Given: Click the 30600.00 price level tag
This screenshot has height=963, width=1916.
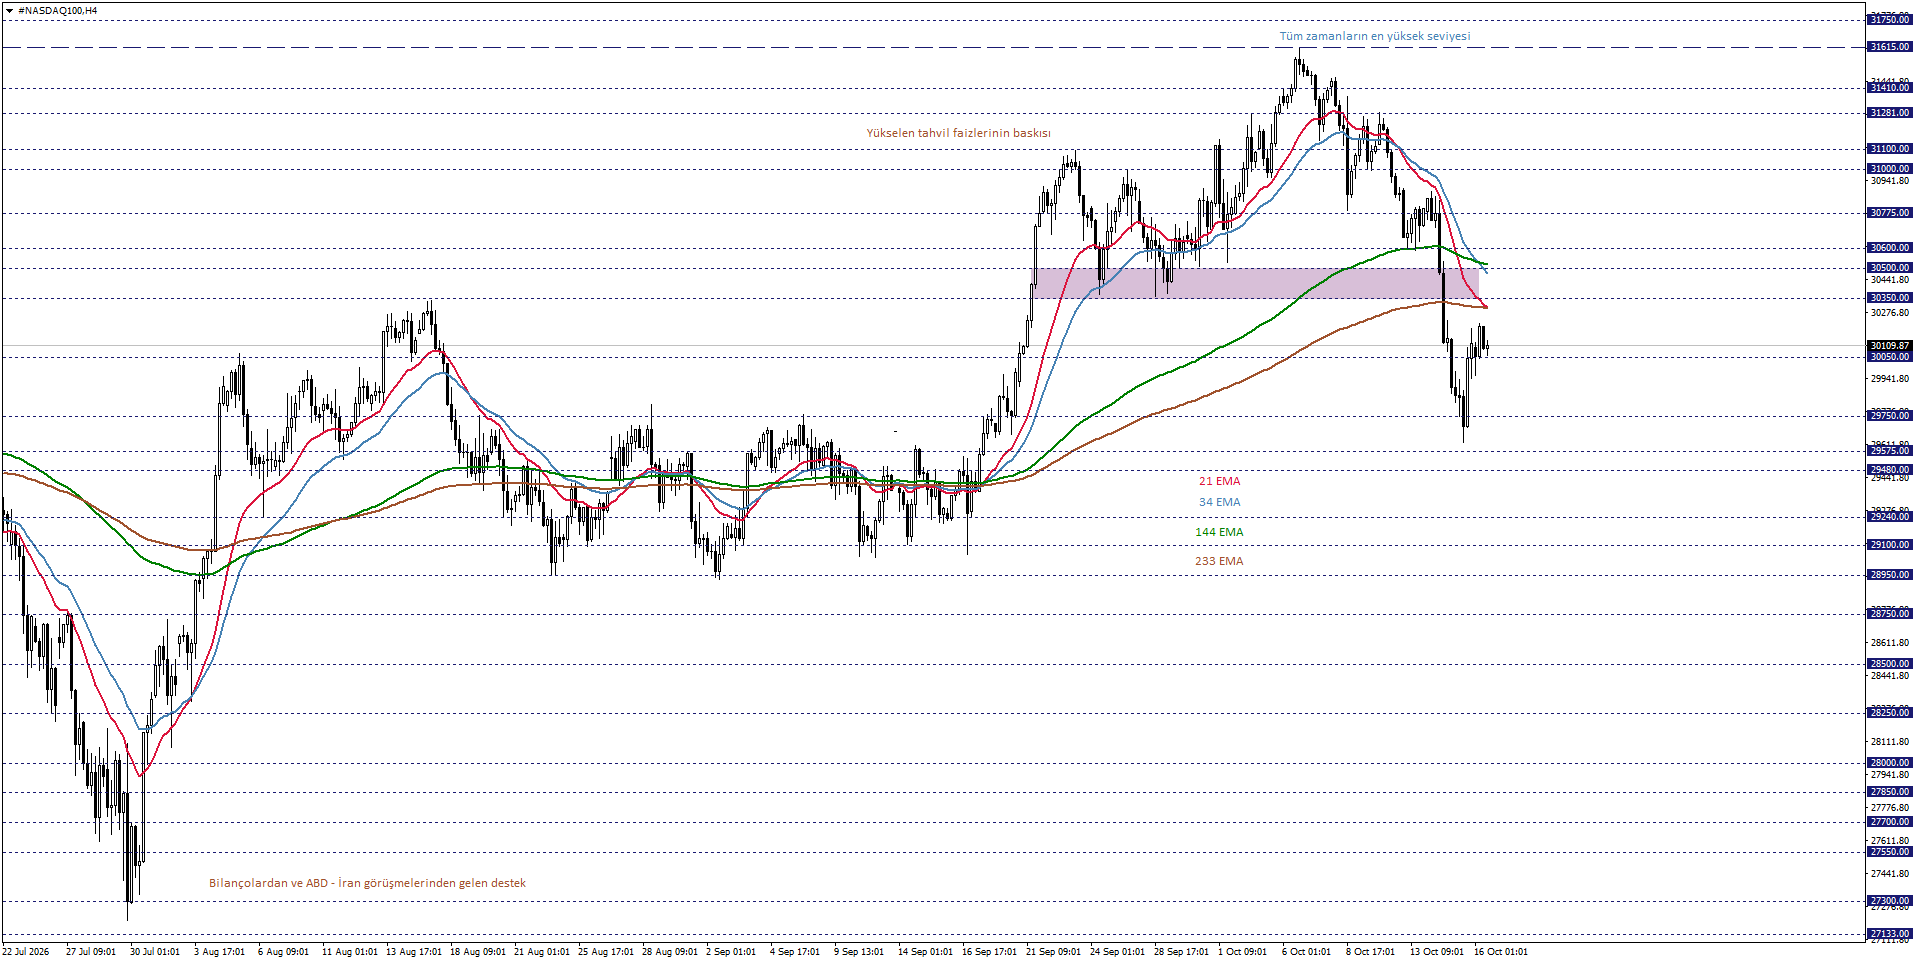Looking at the screenshot, I should tap(1889, 248).
